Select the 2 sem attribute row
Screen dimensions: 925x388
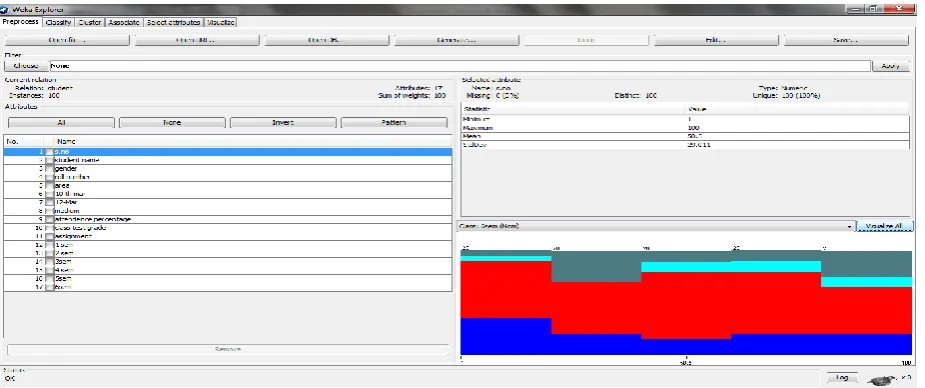[x=228, y=253]
